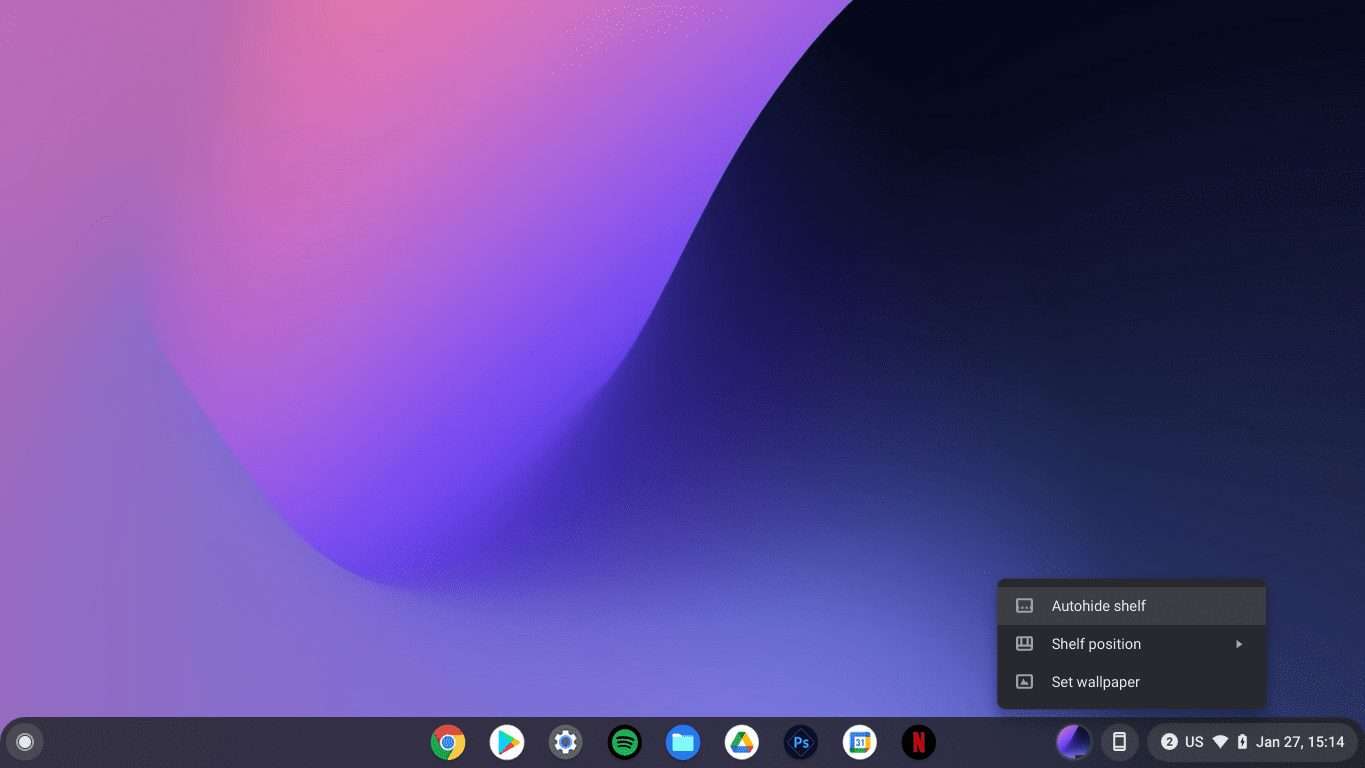
Task: Launch Photoshop from the shelf
Action: click(x=801, y=742)
